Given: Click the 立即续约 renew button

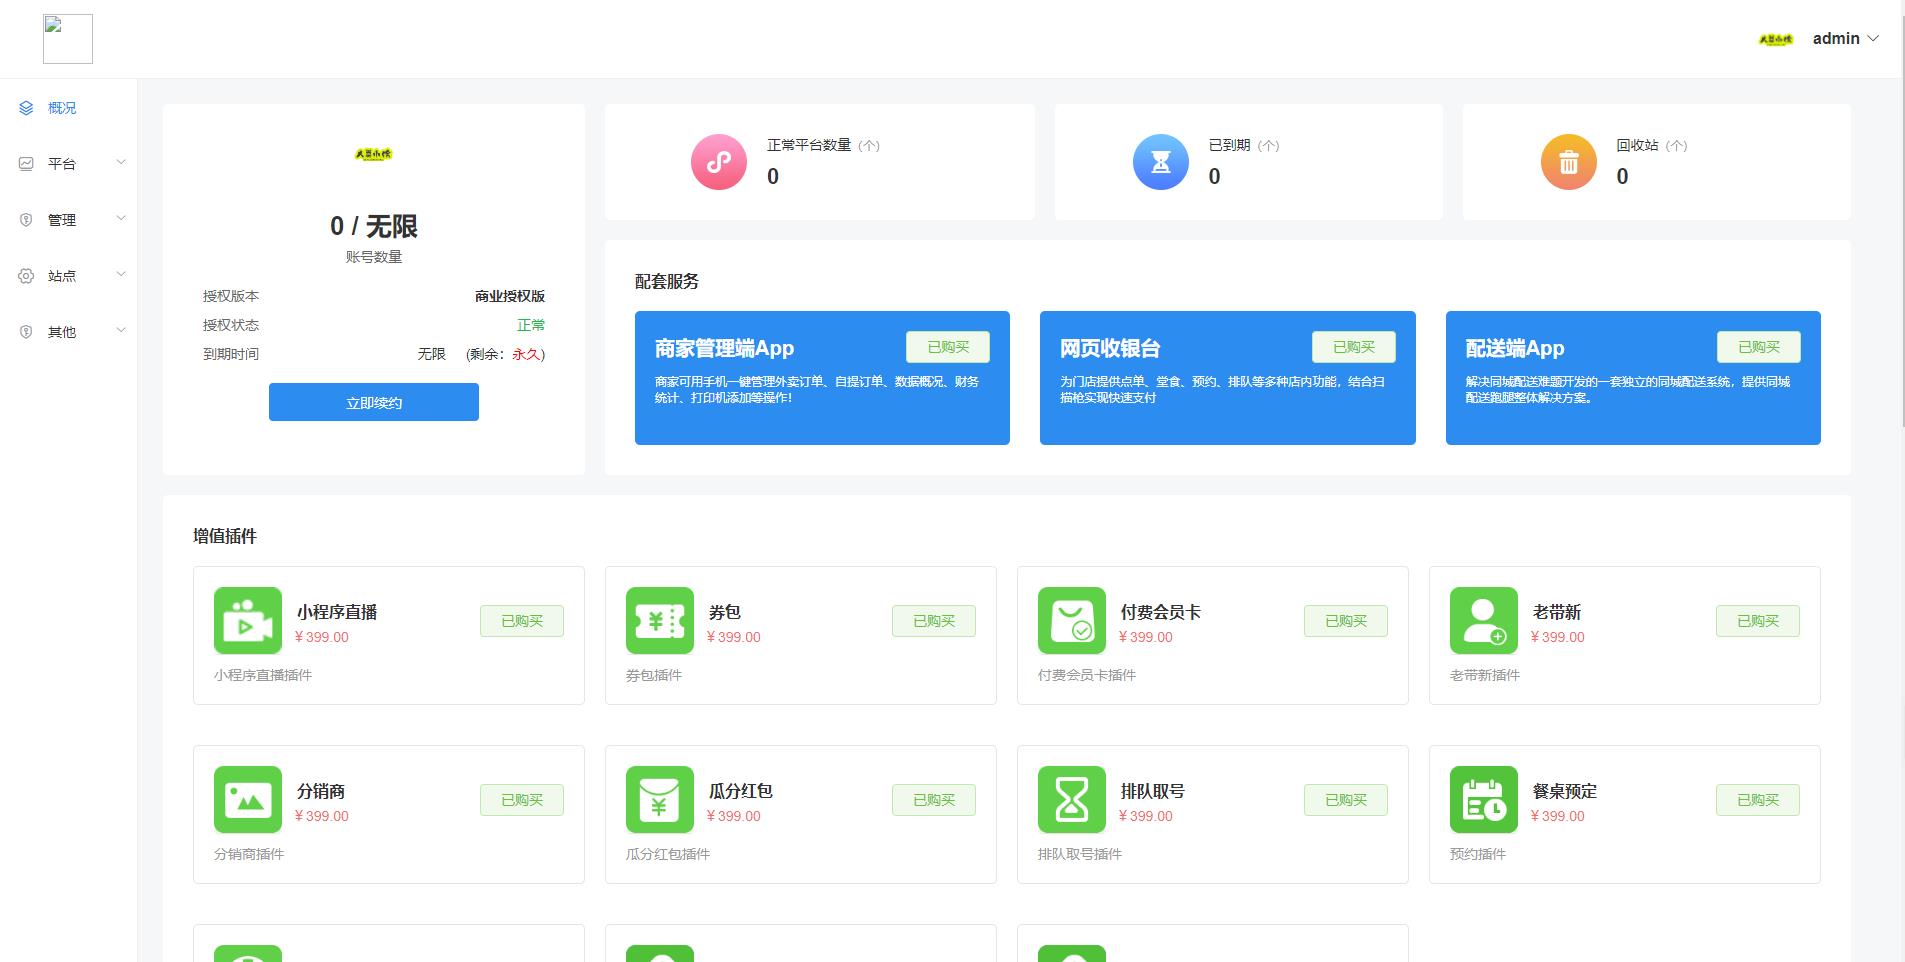Looking at the screenshot, I should pyautogui.click(x=374, y=402).
